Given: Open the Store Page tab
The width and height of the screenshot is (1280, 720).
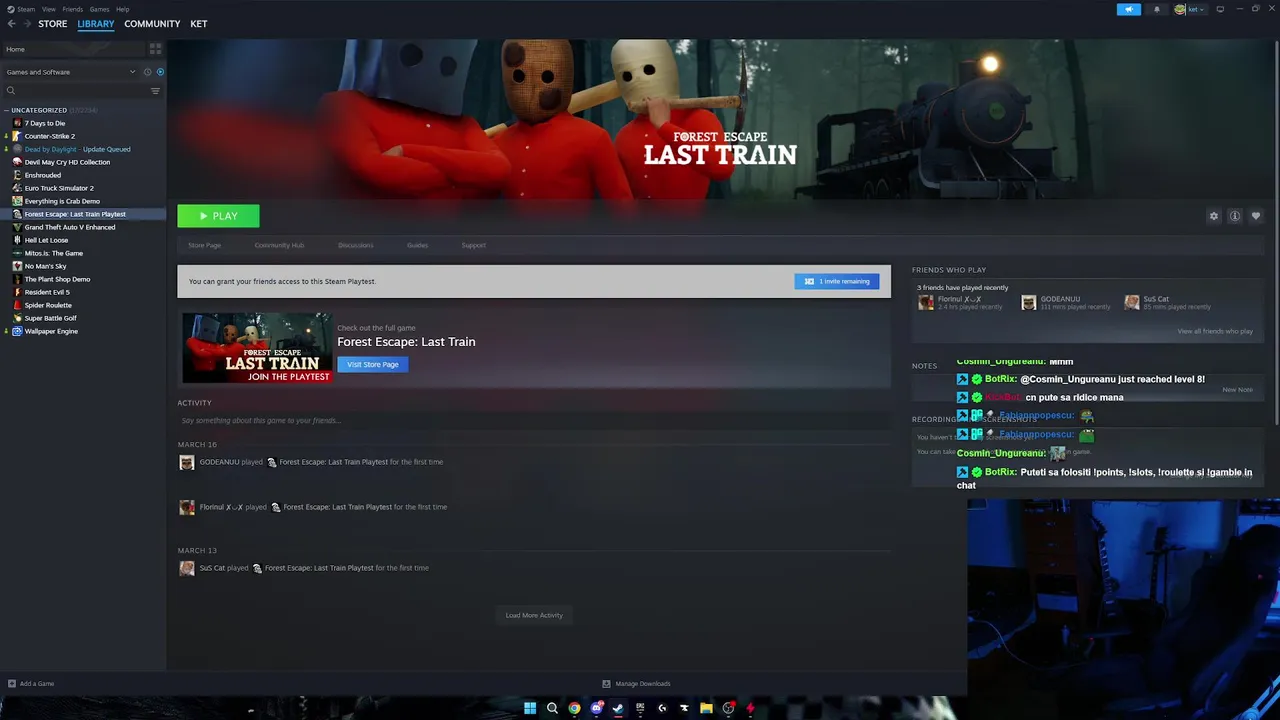Looking at the screenshot, I should (205, 245).
